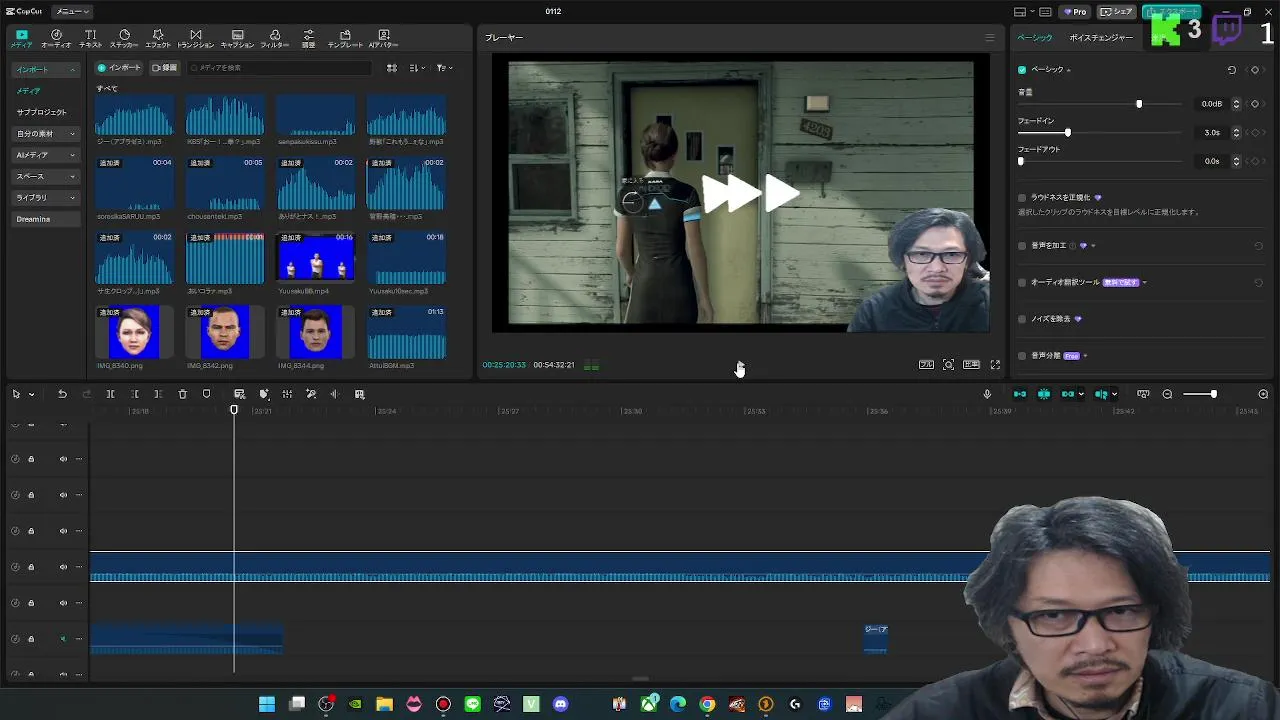This screenshot has height=720, width=1280.
Task: Click the フェードアウト slider handle
Action: tap(1021, 161)
